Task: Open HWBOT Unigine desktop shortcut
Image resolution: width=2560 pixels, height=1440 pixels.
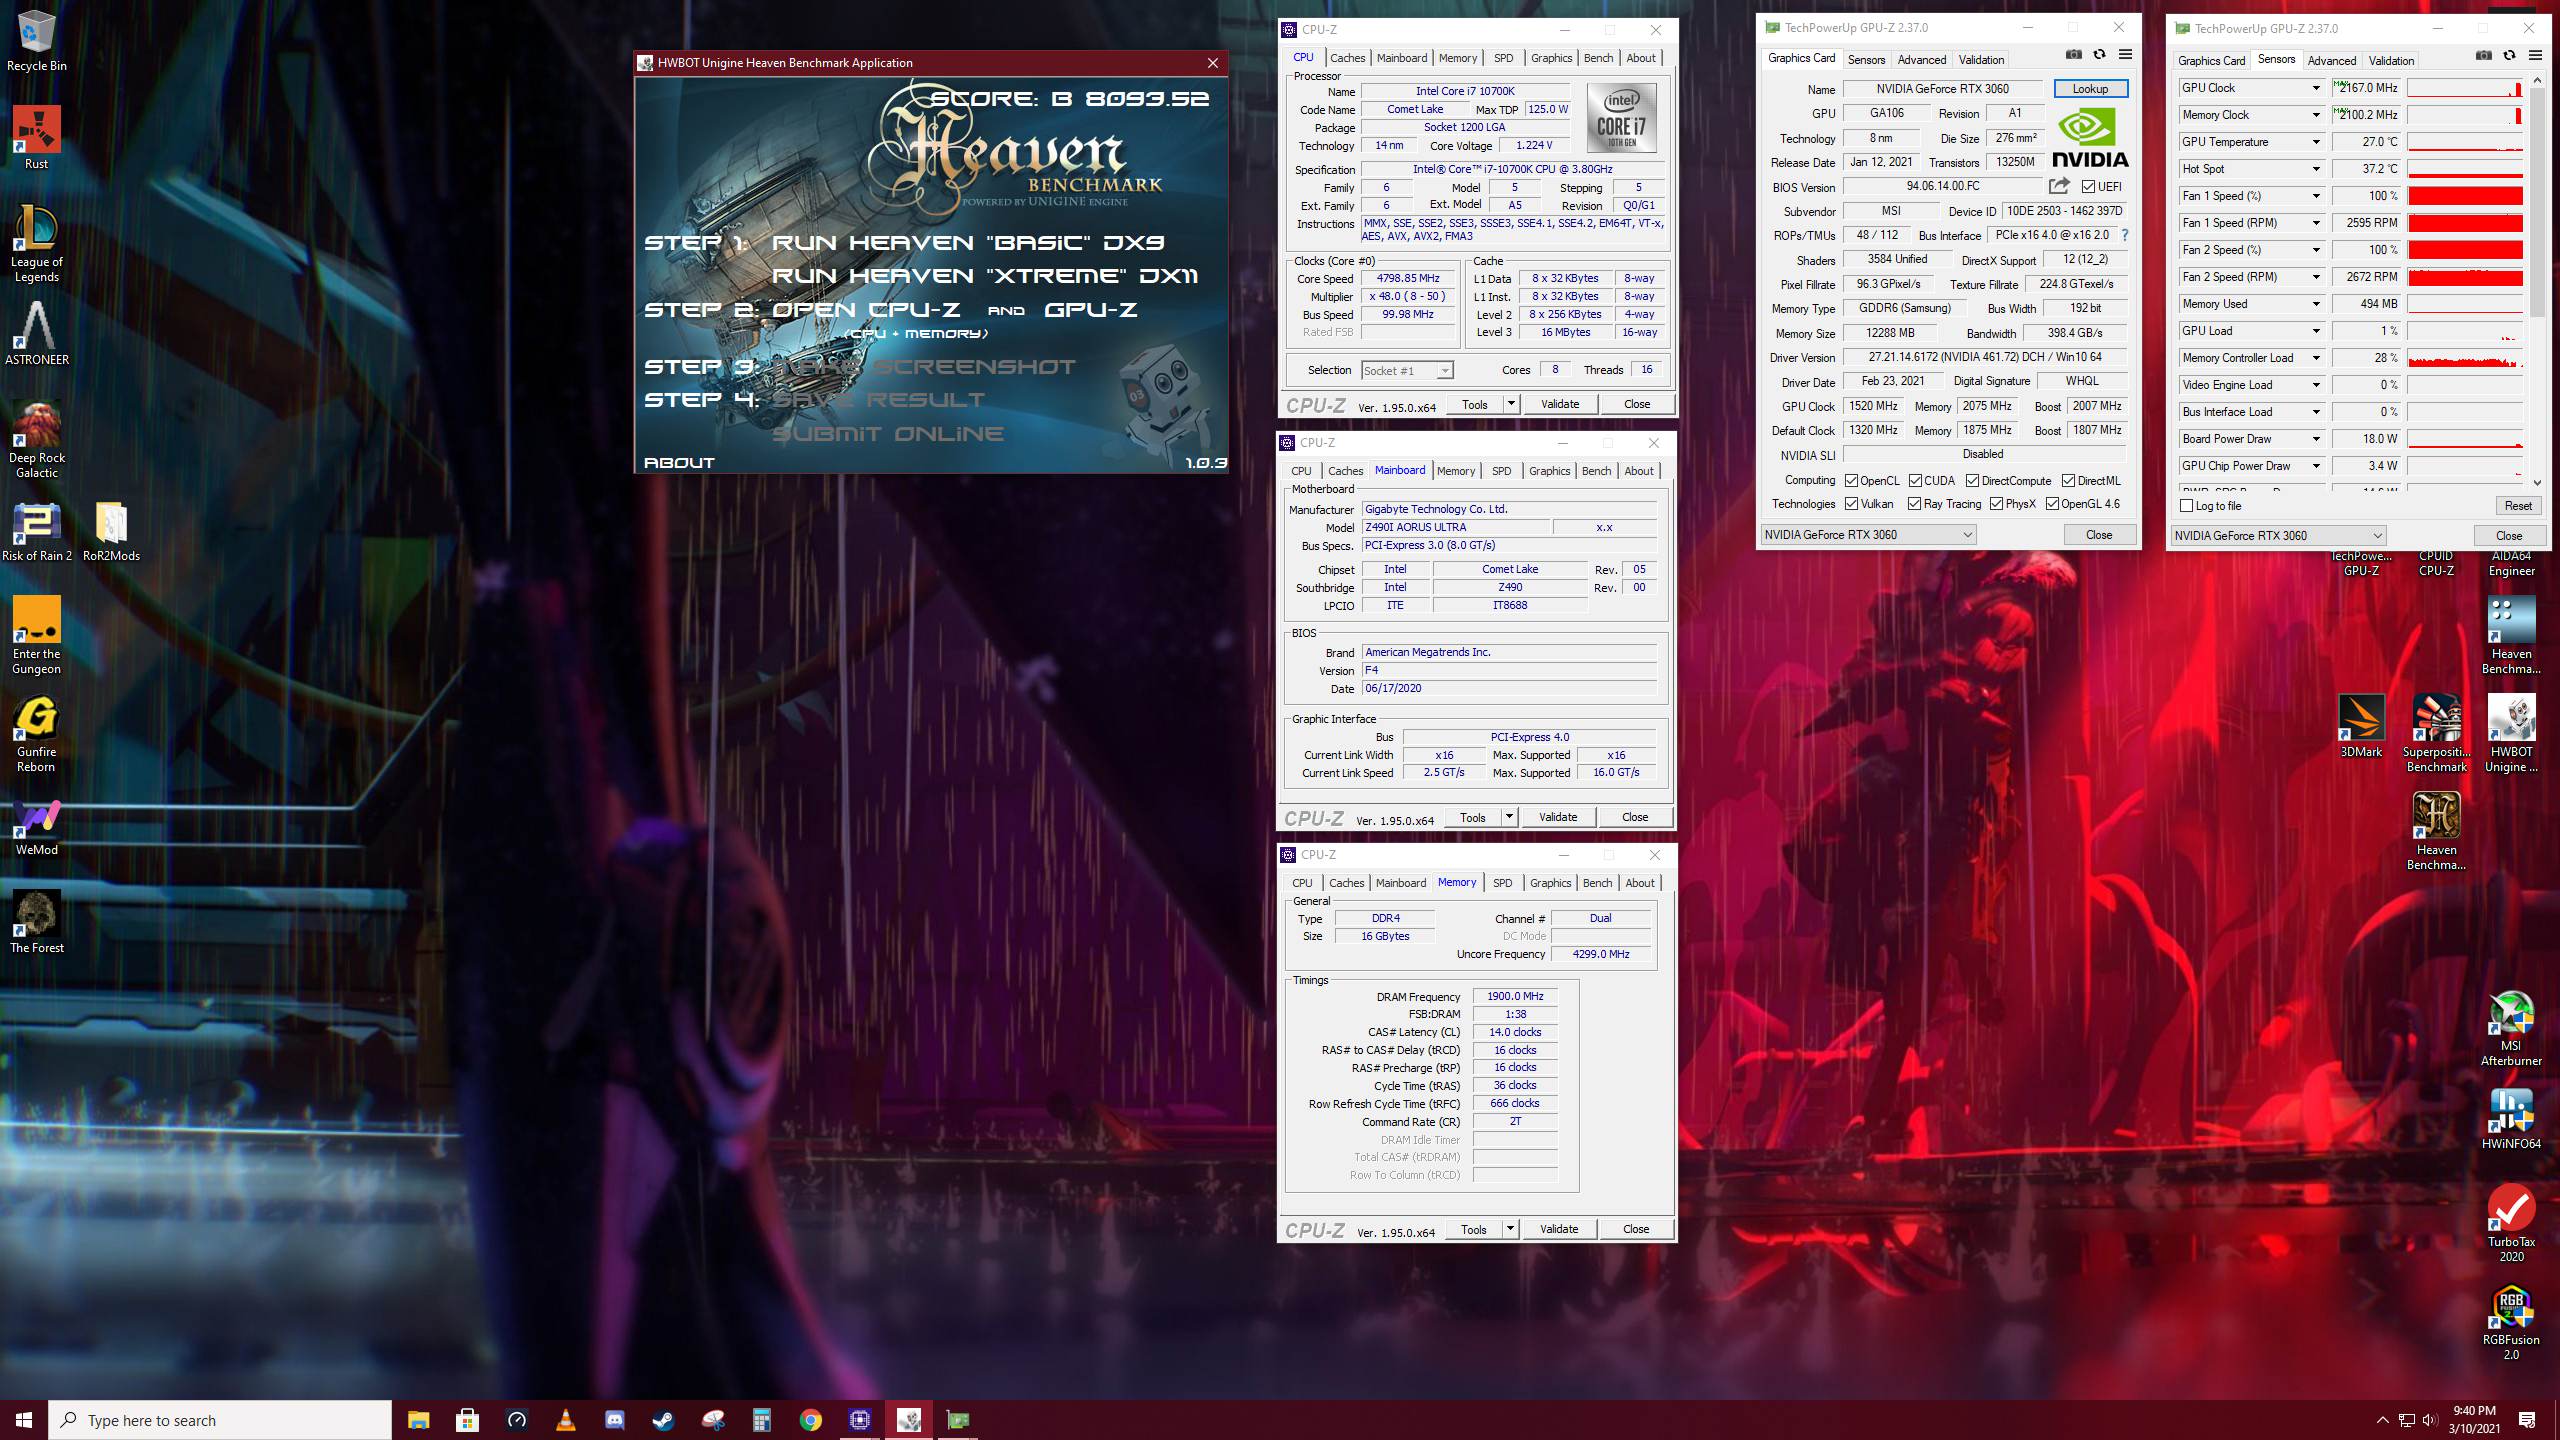Action: [x=2511, y=733]
